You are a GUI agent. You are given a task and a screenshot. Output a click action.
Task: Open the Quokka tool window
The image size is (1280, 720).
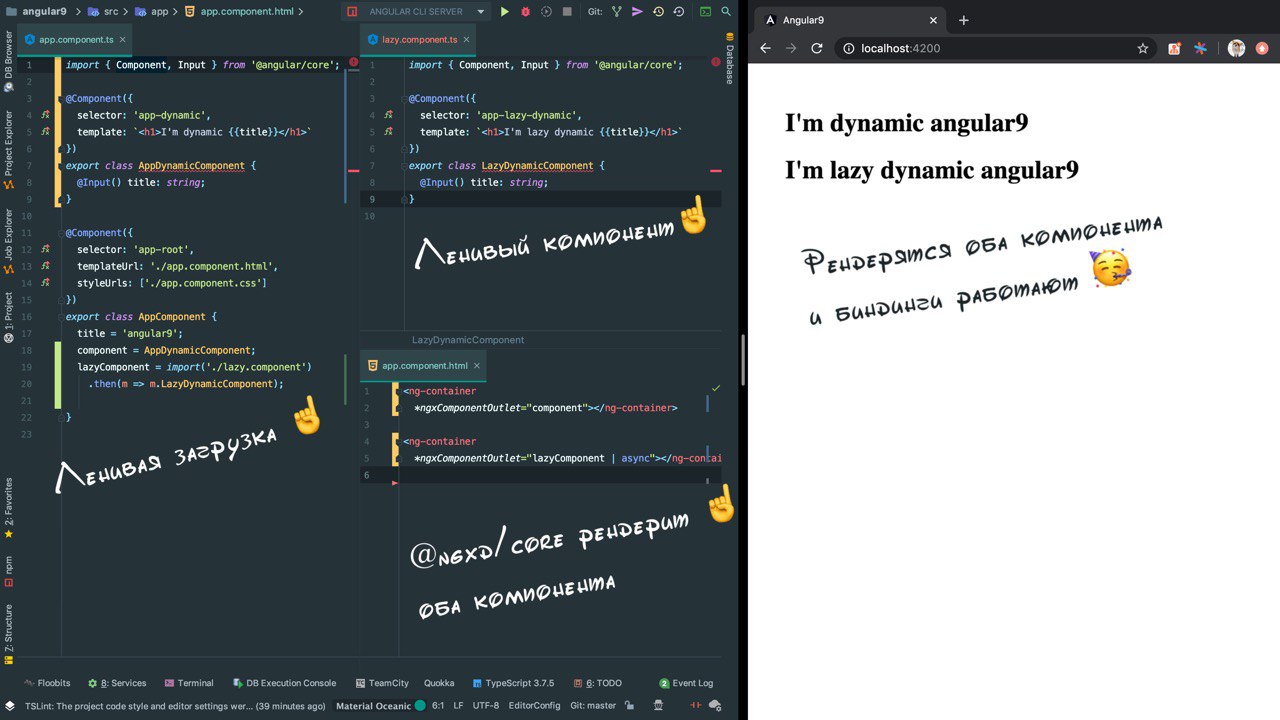(x=439, y=683)
